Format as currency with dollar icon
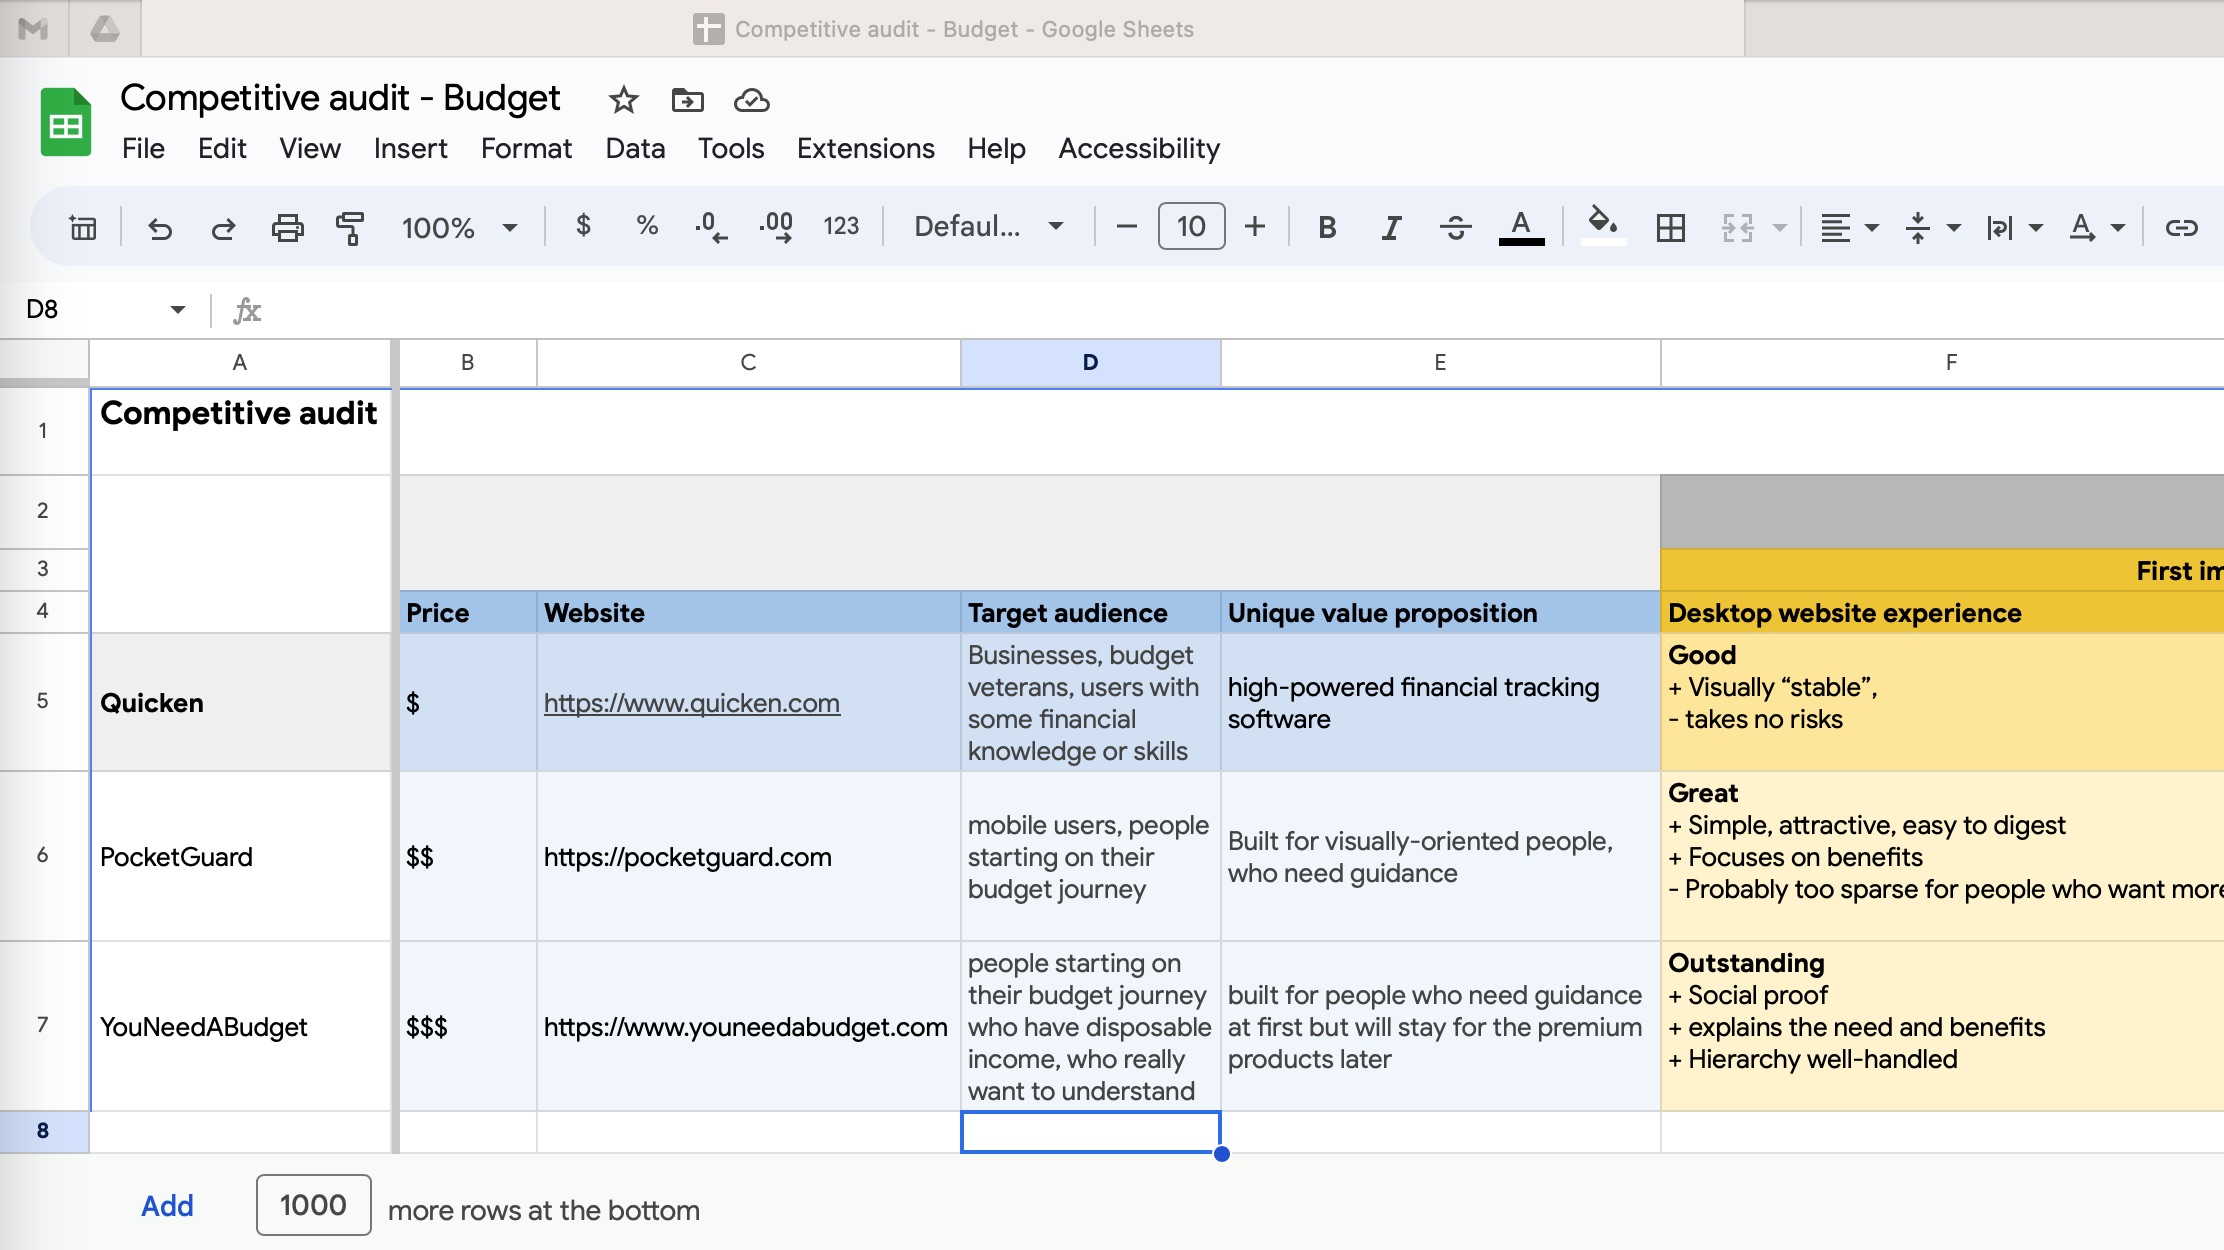Screen dimensions: 2224x1250 583,226
